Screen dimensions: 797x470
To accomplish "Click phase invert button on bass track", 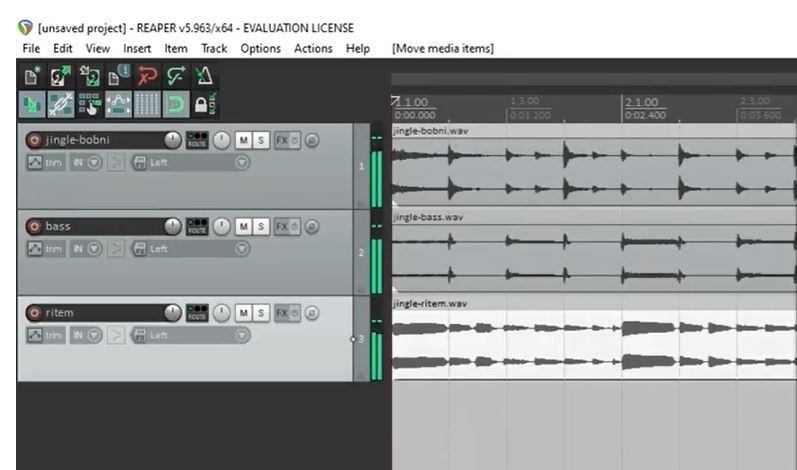I will click(x=312, y=227).
